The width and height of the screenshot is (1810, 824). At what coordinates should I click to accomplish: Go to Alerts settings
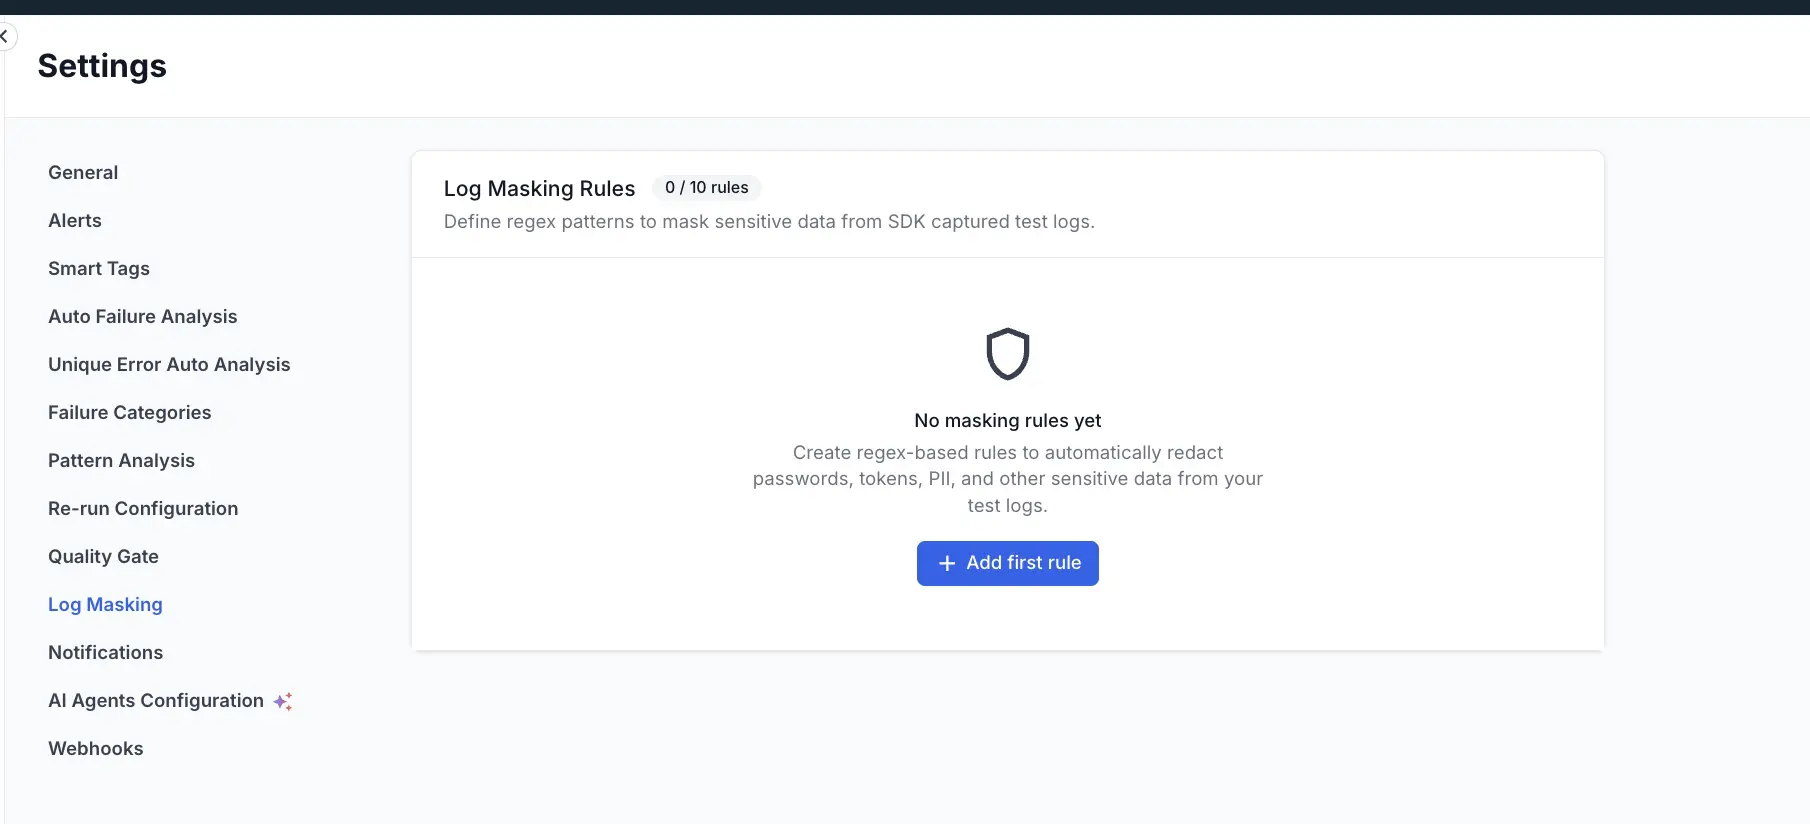(75, 220)
